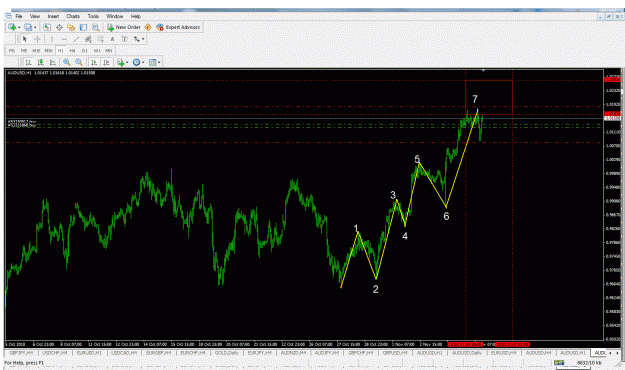Open the Insert menu
This screenshot has width=625, height=370.
53,16
